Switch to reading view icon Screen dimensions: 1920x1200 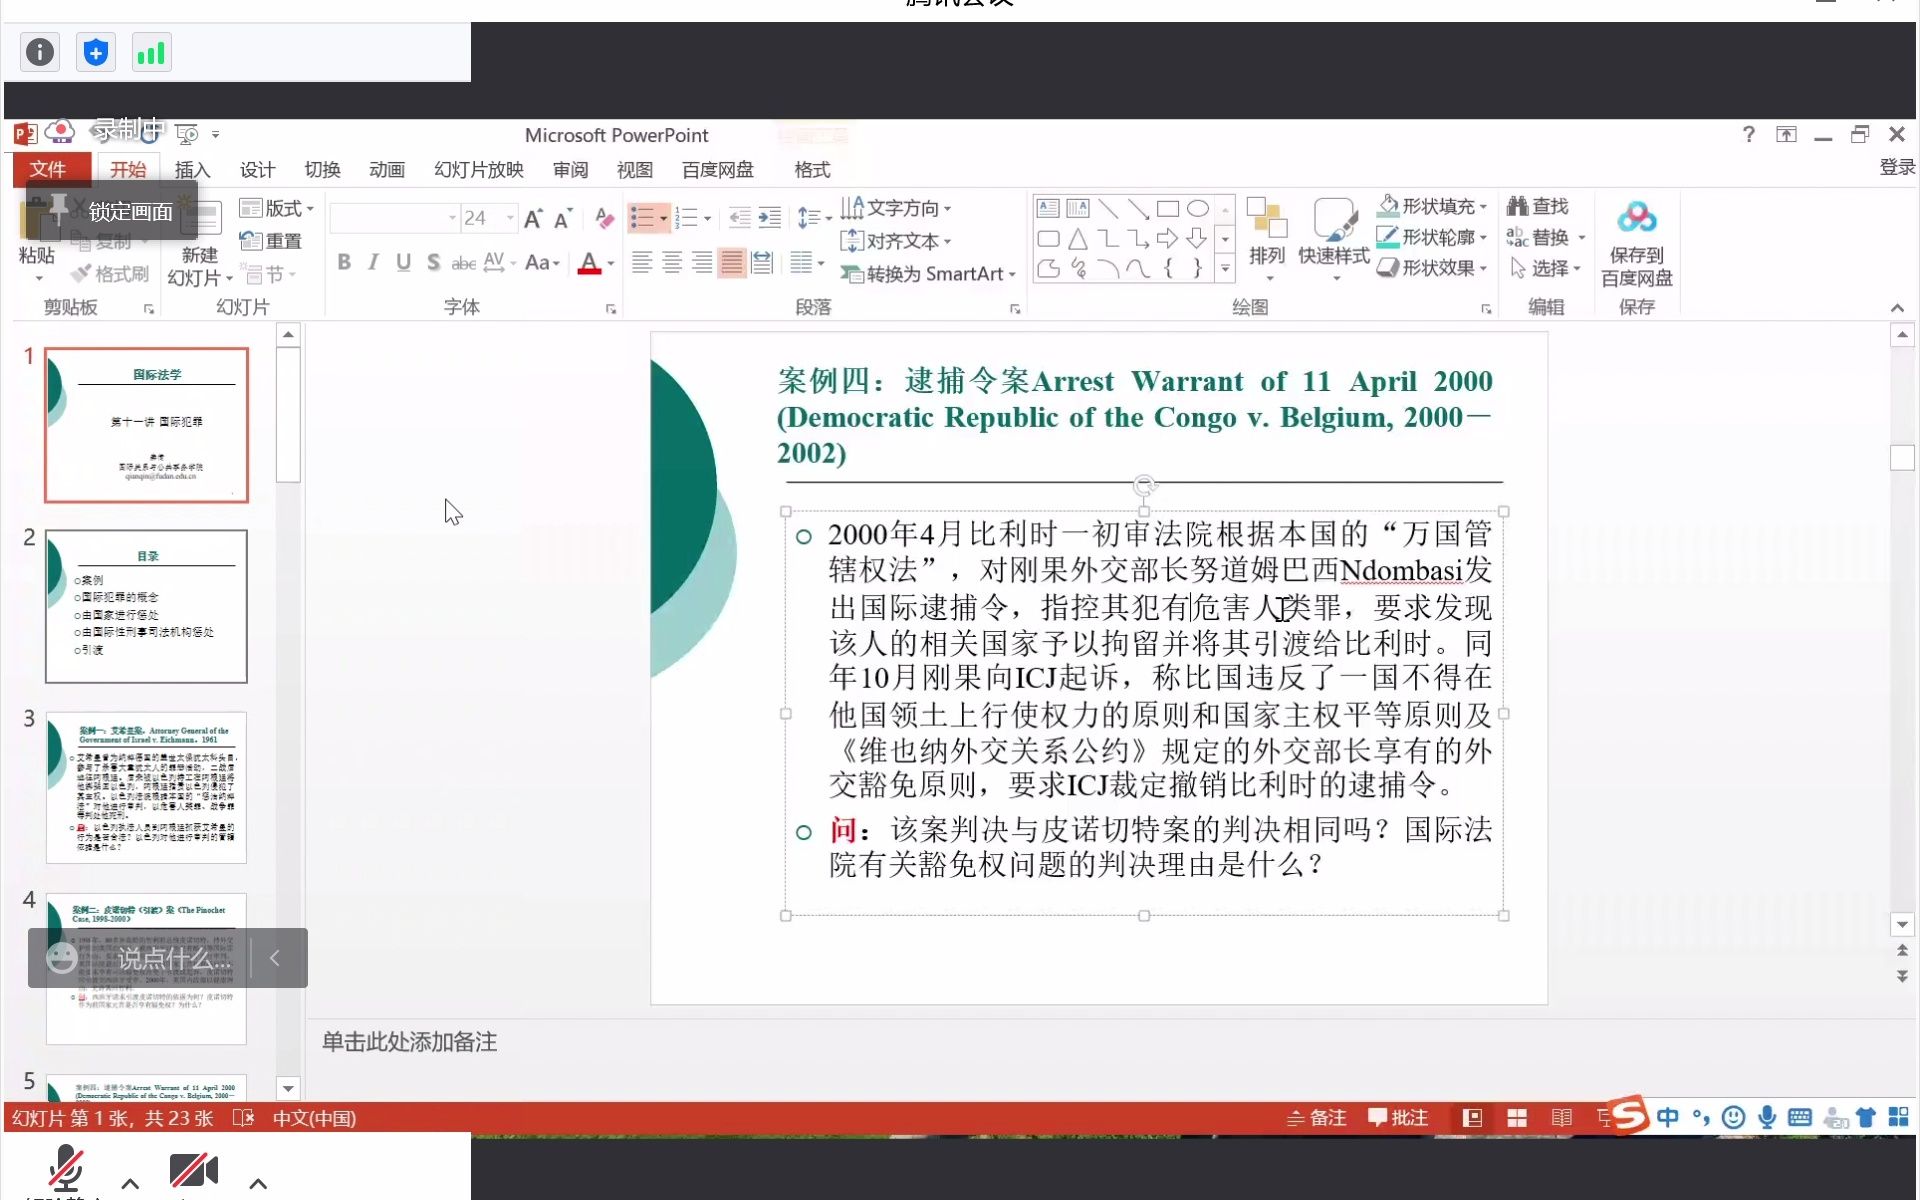[1562, 1118]
